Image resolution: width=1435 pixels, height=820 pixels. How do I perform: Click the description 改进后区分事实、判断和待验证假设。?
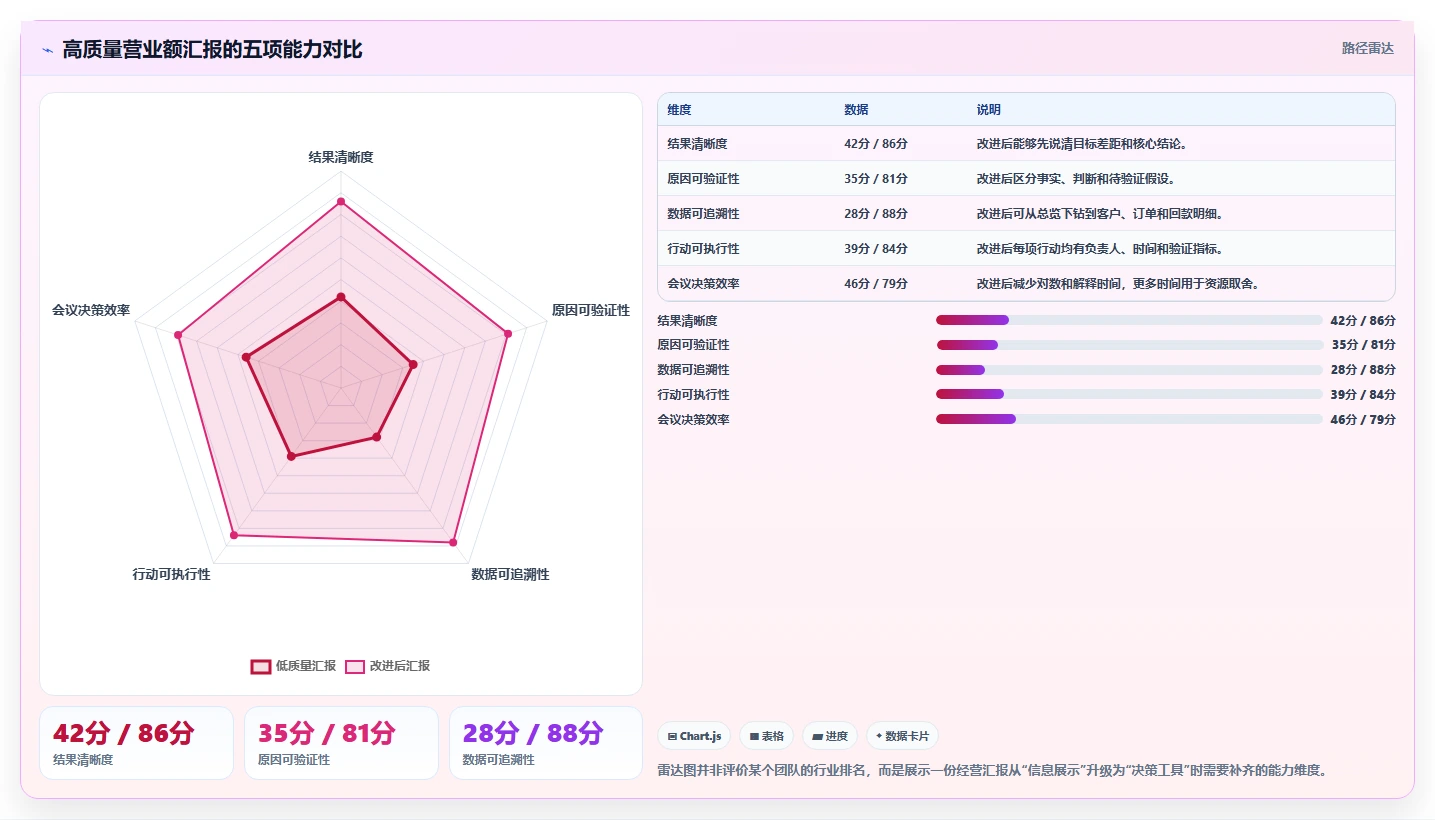point(1076,179)
